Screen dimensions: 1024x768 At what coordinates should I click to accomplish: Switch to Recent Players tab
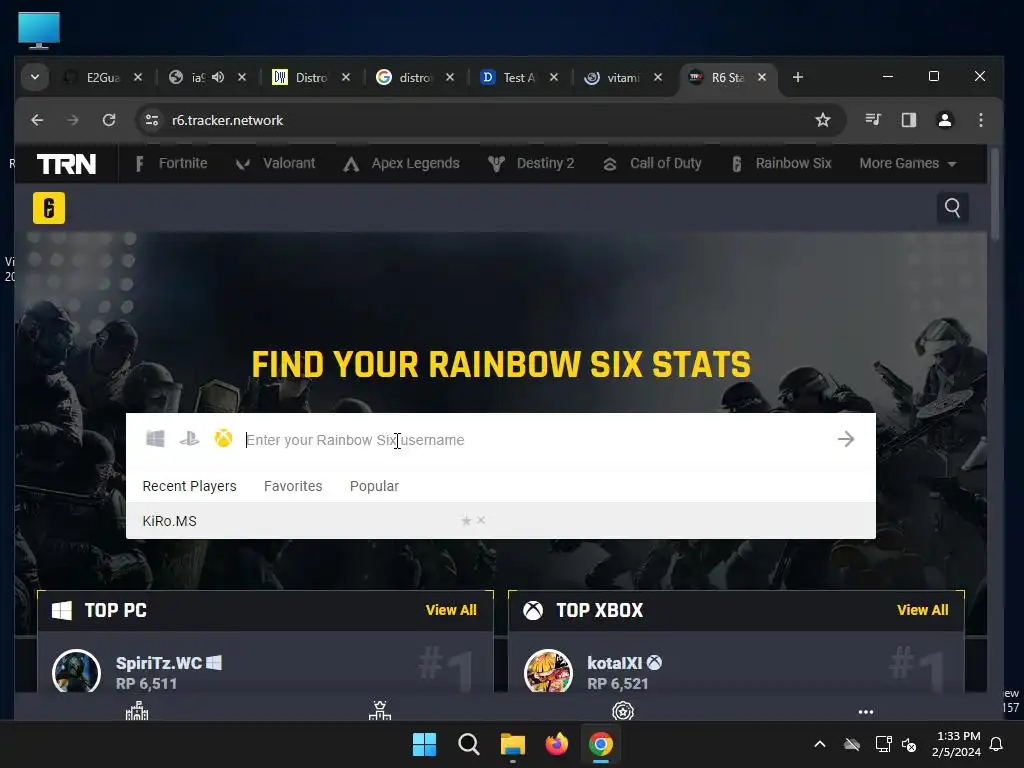189,486
